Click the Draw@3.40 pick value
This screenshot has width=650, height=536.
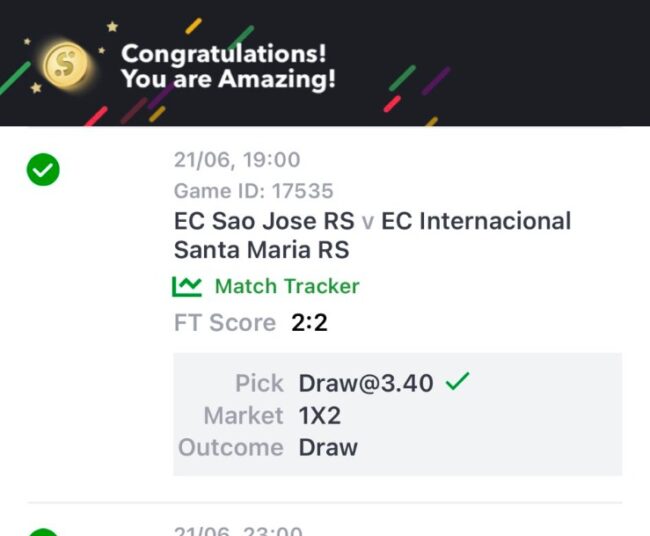tap(366, 383)
